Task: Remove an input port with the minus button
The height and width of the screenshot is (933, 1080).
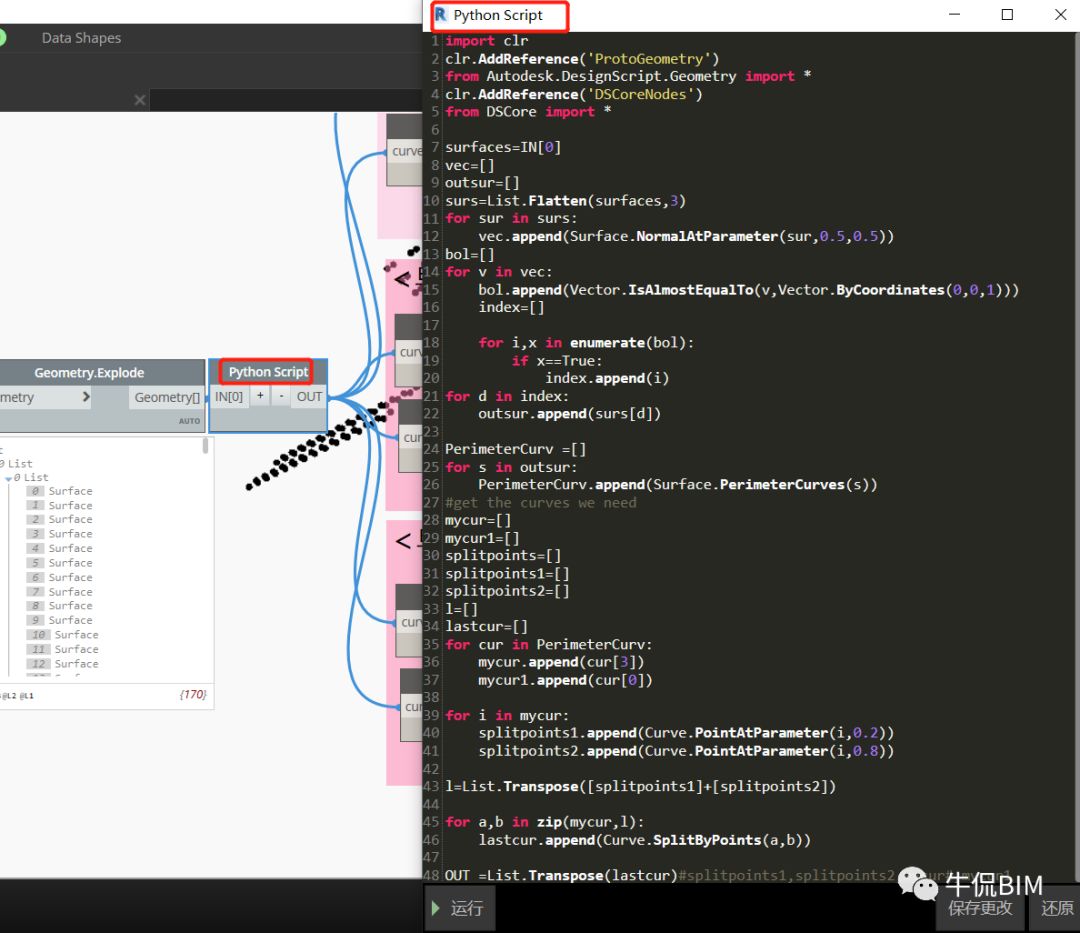Action: coord(281,396)
